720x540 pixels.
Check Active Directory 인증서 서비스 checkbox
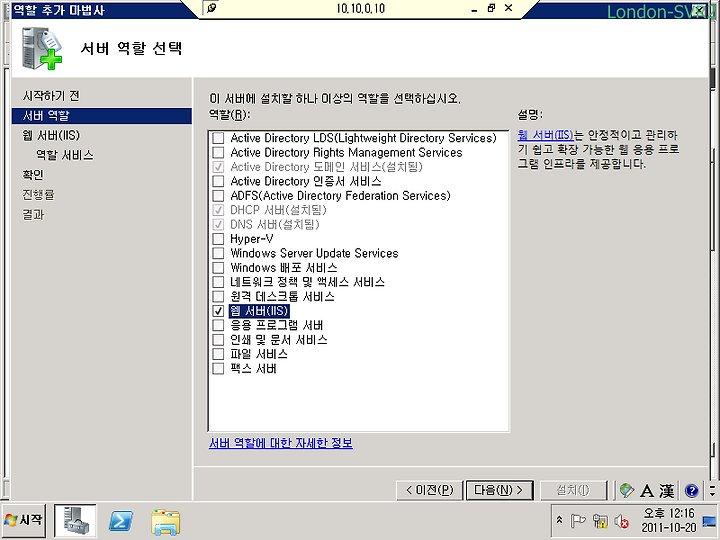[218, 181]
